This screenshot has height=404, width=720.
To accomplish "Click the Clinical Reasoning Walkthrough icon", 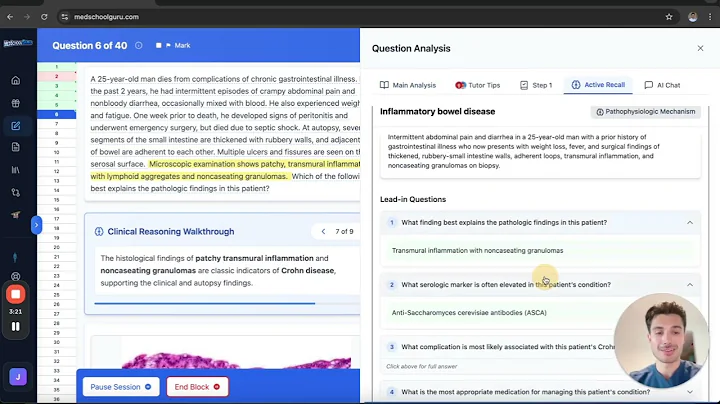I will point(99,231).
